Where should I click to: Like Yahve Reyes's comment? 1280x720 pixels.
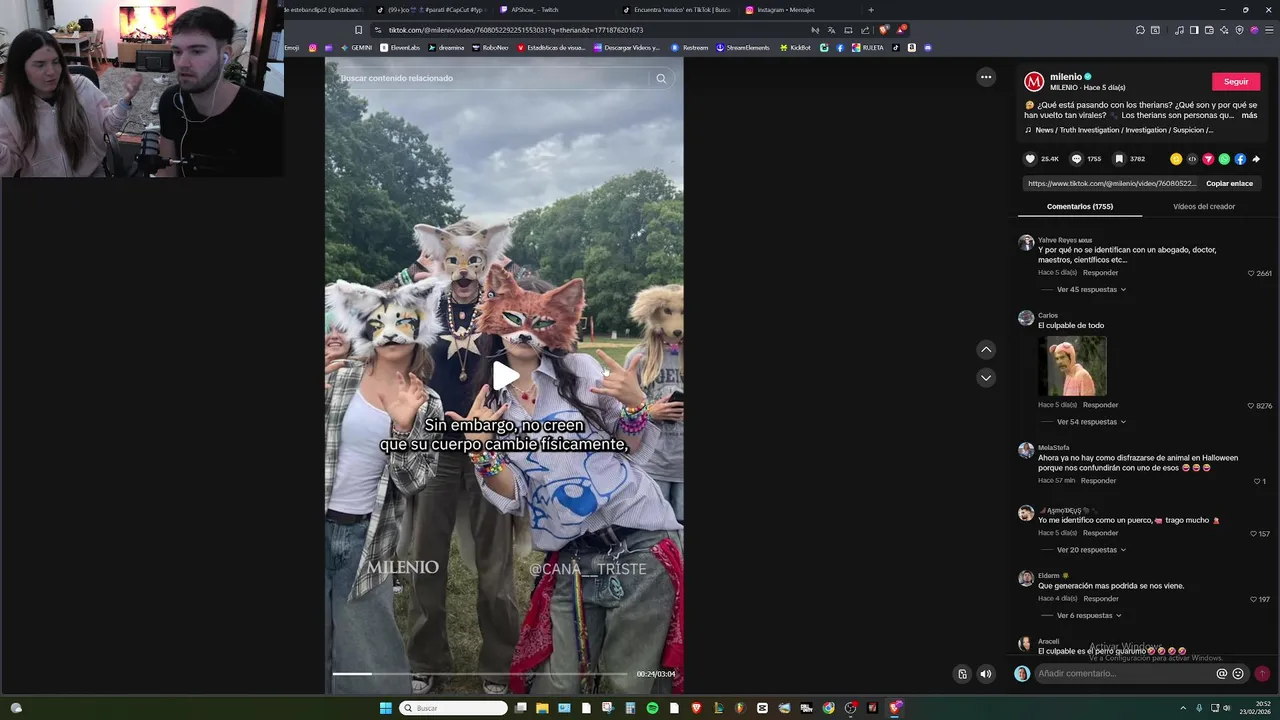[x=1251, y=273]
